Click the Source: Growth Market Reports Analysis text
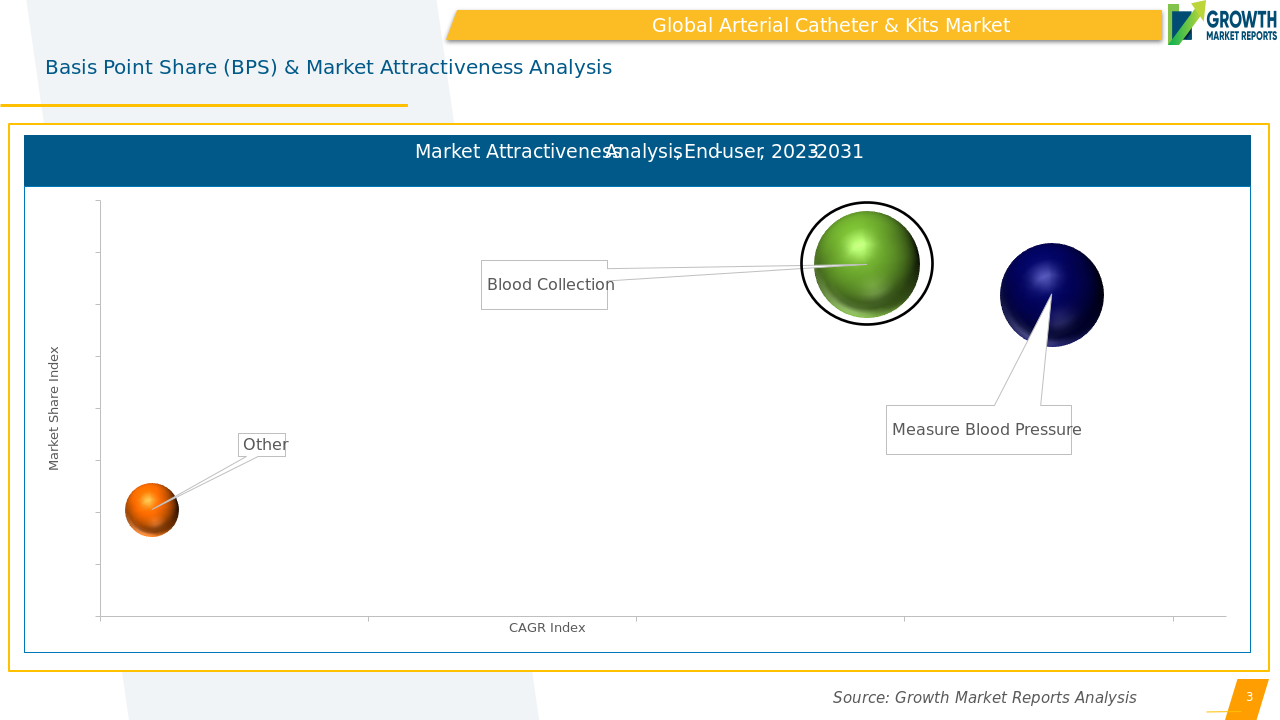Screen dimensions: 1280x720 click(984, 698)
